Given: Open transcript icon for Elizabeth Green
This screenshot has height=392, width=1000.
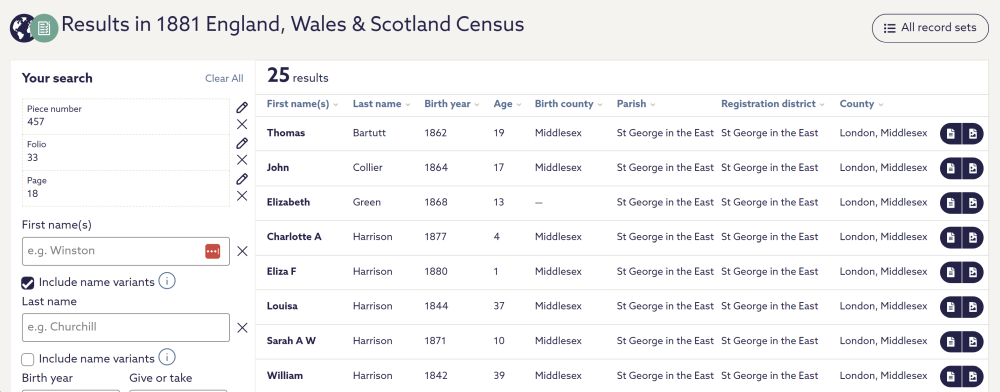Looking at the screenshot, I should coord(951,203).
